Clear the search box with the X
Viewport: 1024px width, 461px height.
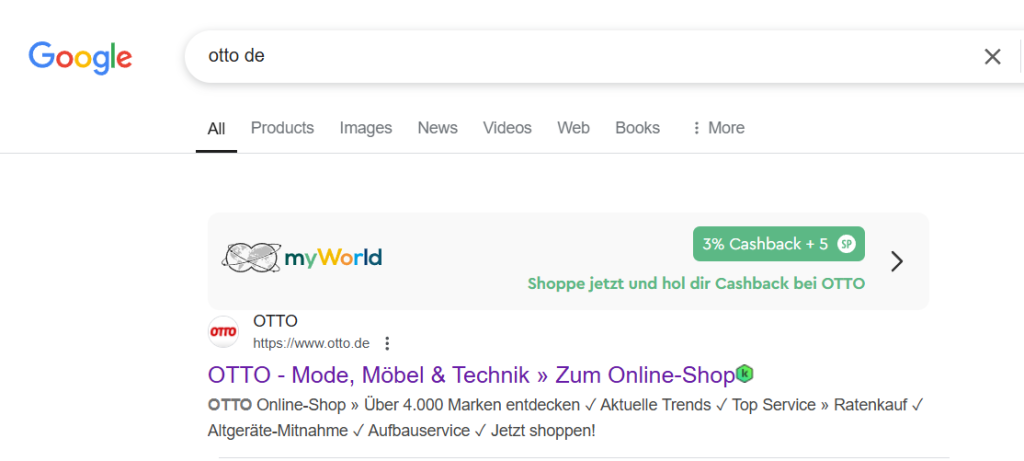(x=992, y=57)
